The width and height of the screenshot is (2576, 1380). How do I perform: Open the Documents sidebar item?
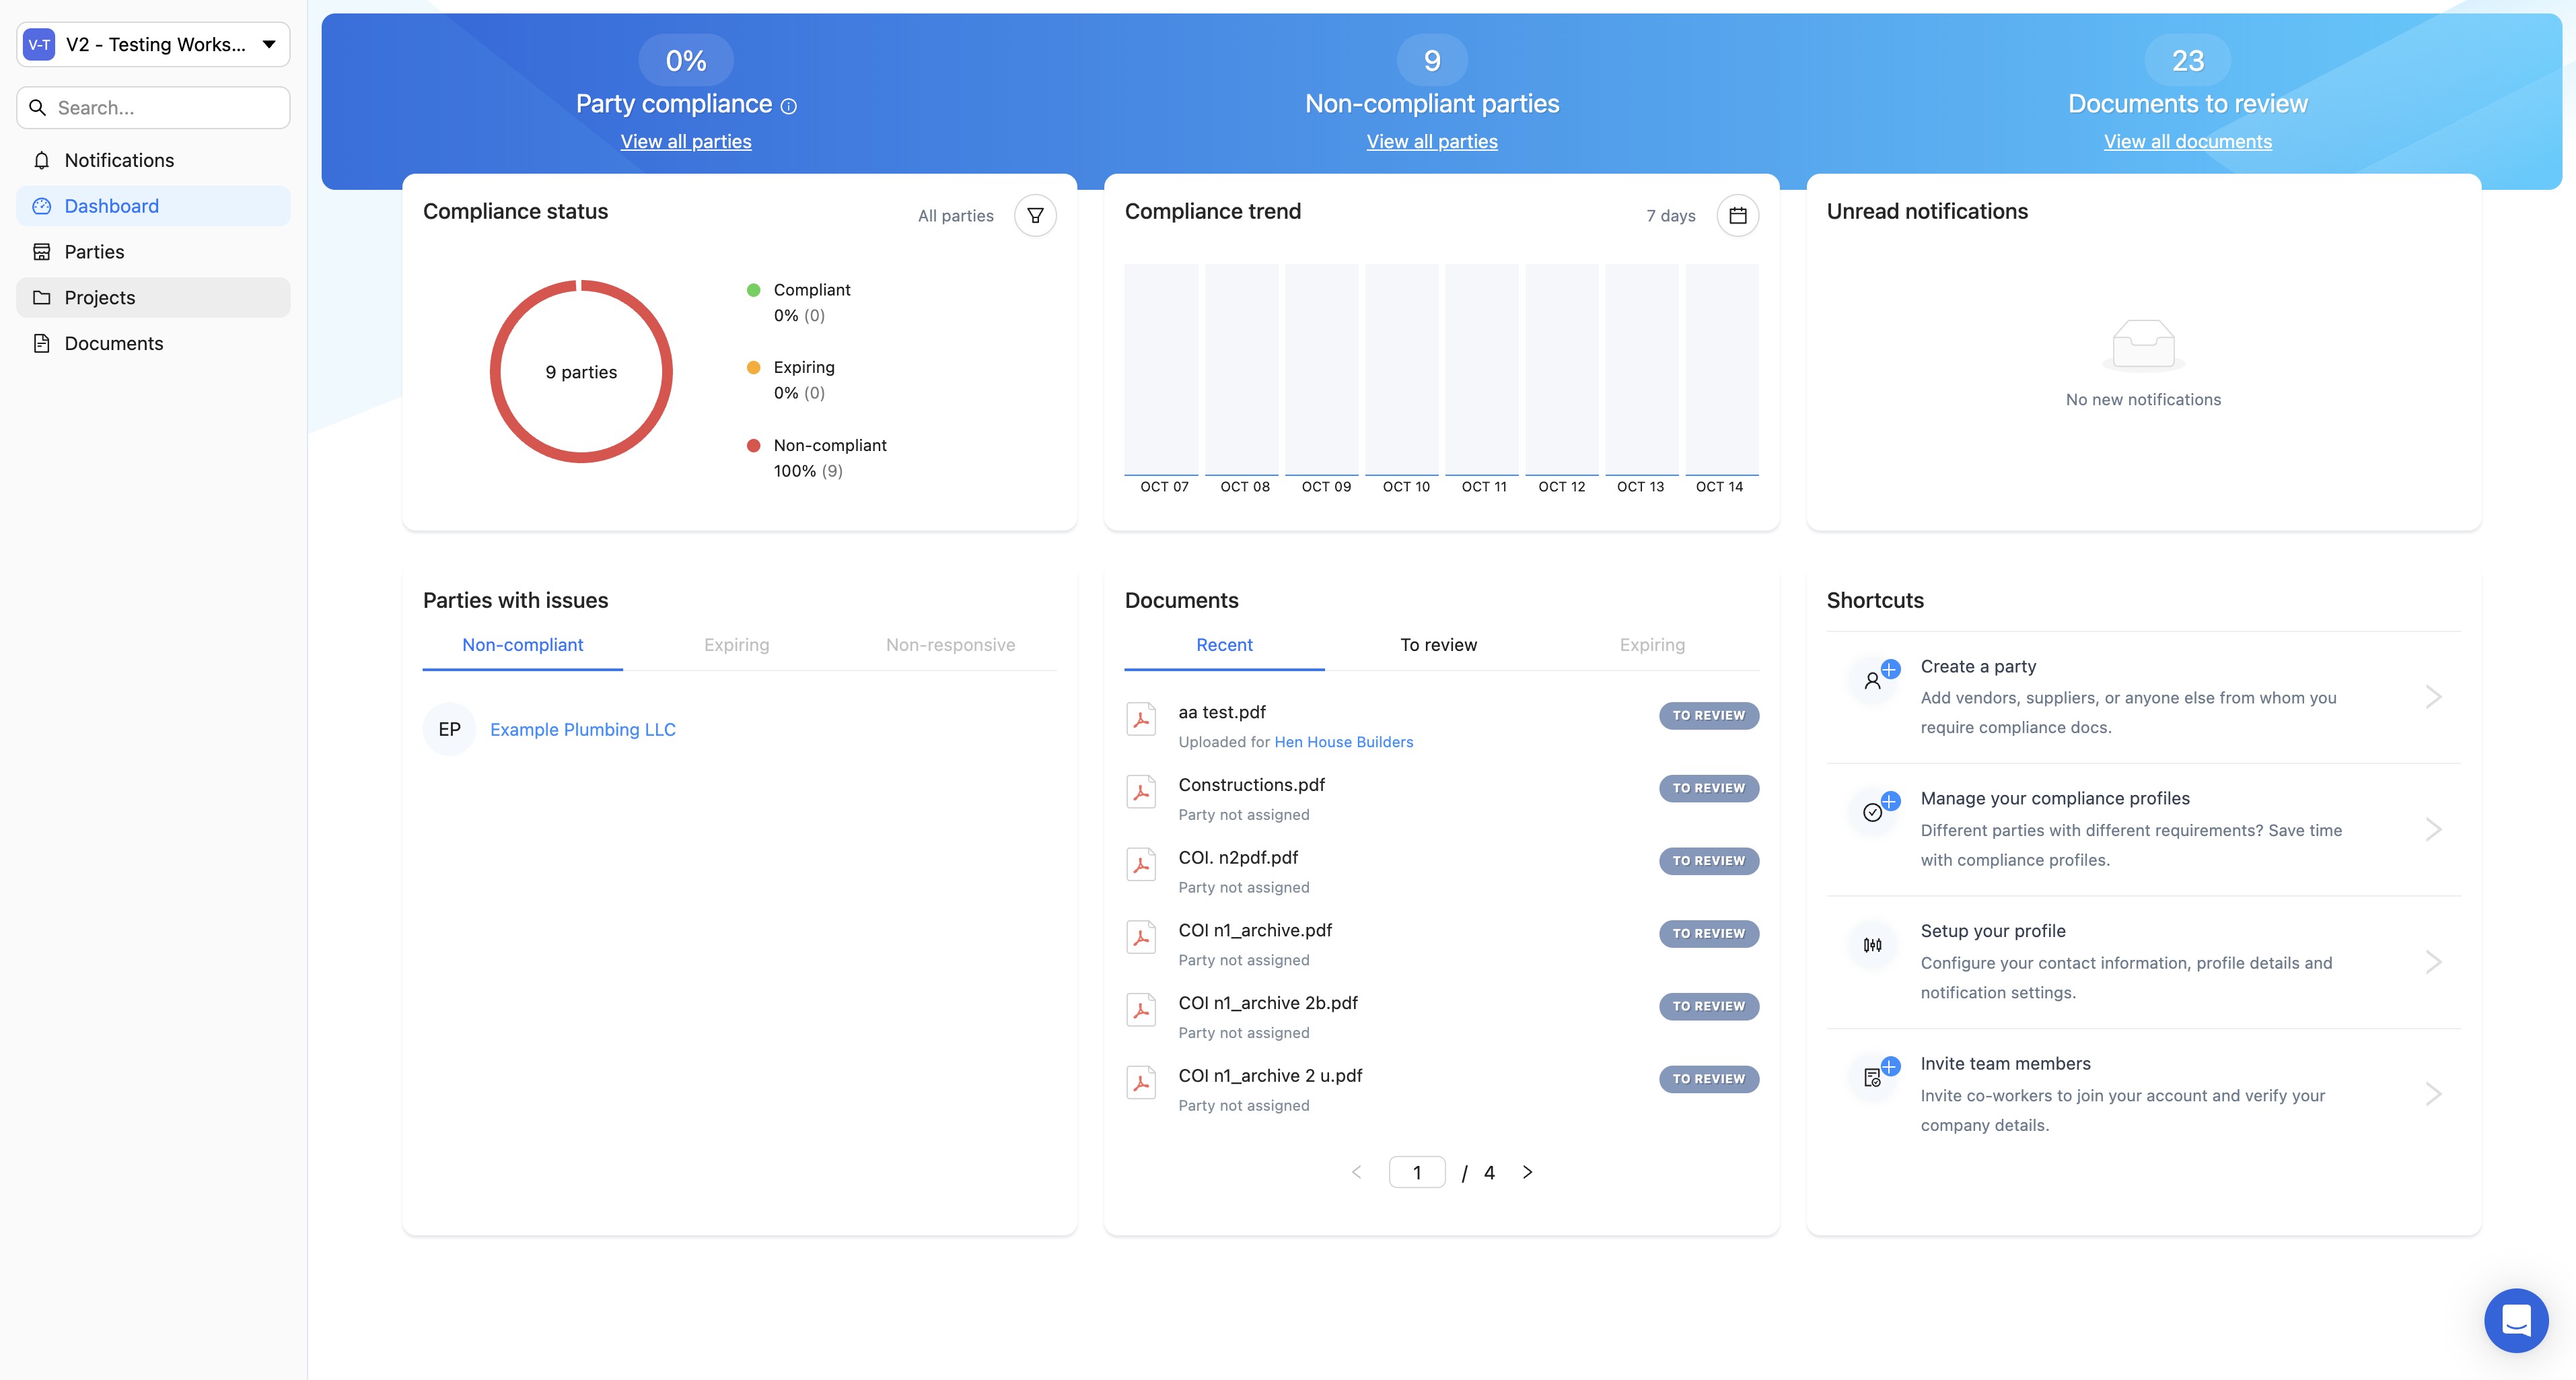point(113,343)
